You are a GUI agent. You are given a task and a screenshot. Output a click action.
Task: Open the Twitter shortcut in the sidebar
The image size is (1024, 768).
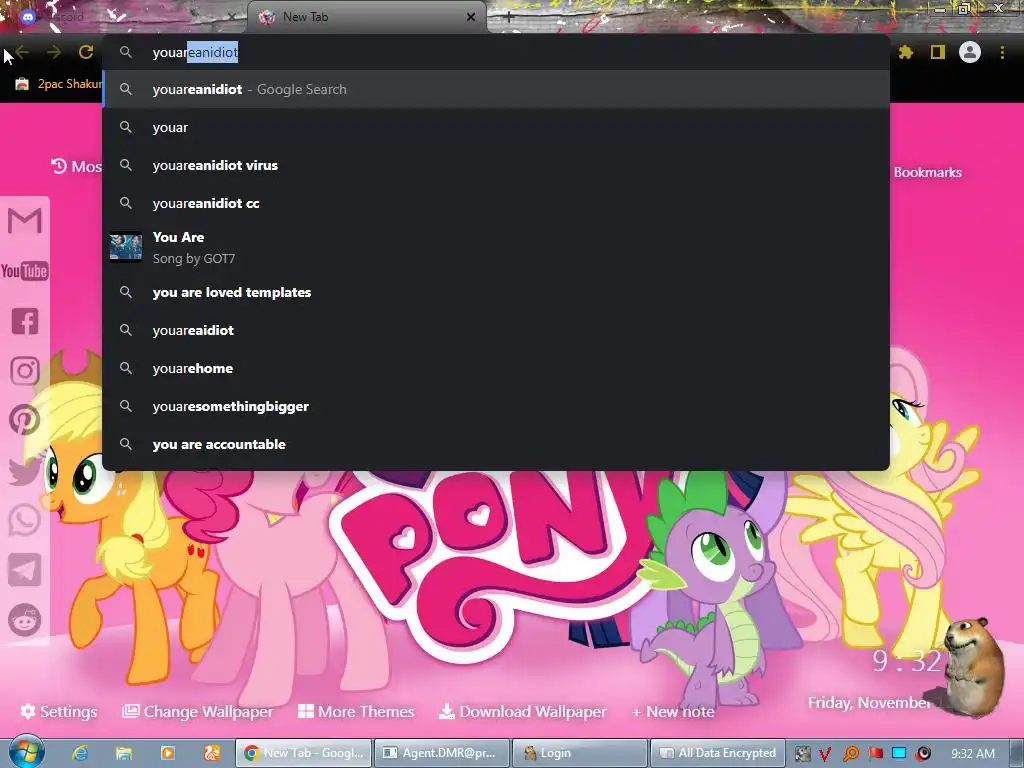click(25, 471)
